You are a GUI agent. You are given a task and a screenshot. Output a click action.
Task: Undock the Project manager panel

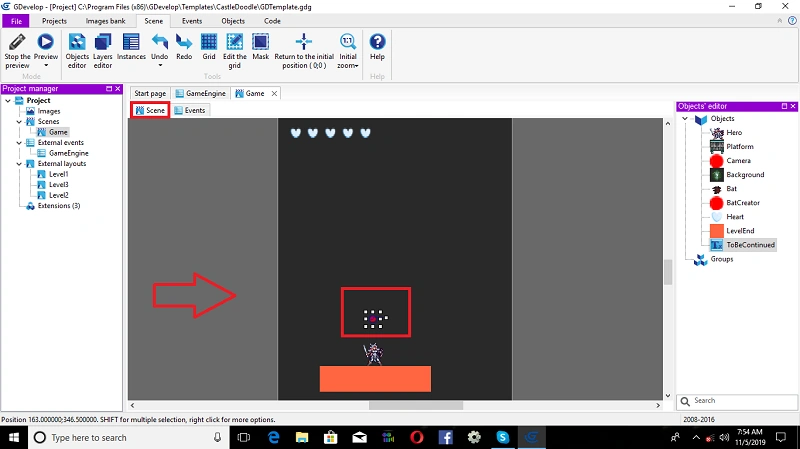pyautogui.click(x=109, y=89)
